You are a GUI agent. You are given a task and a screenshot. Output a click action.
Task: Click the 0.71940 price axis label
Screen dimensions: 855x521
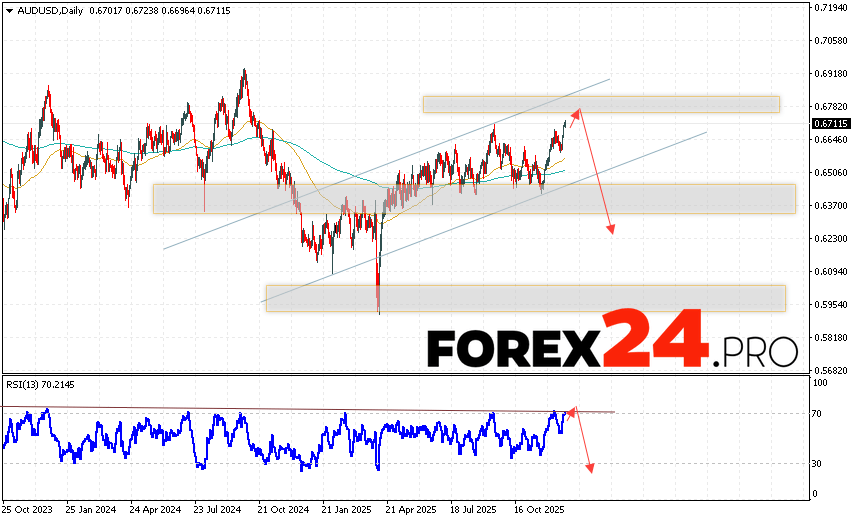(831, 8)
